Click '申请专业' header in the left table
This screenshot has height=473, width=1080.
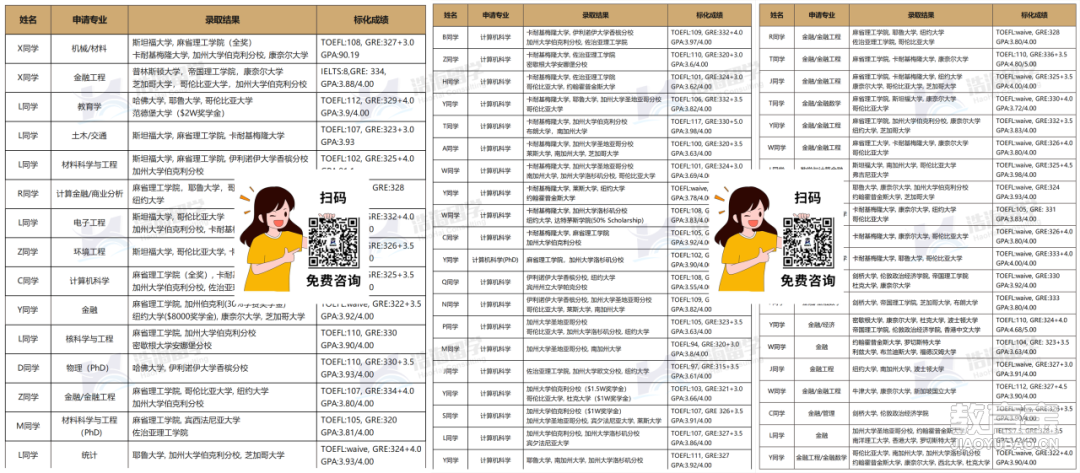coord(90,20)
